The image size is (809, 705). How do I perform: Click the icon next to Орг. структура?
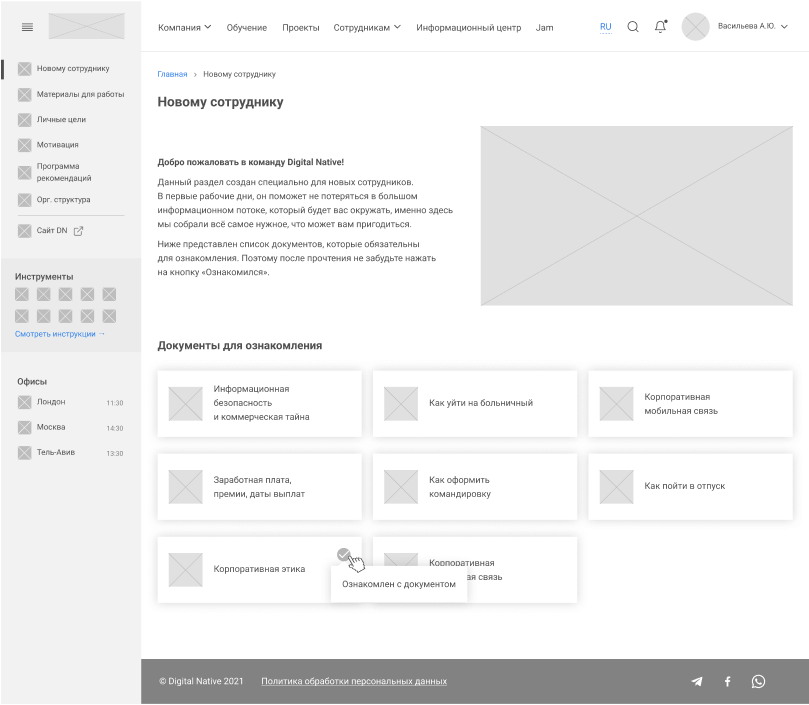pyautogui.click(x=24, y=200)
